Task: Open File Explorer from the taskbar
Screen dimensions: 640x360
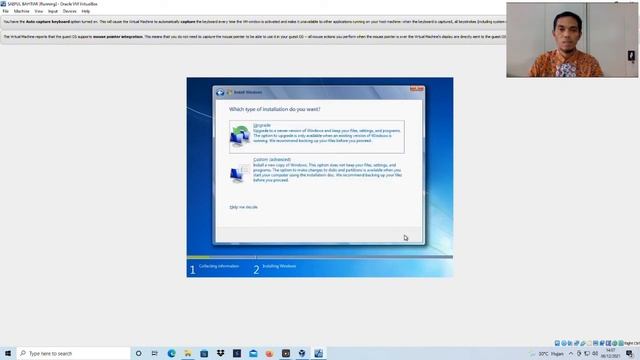Action: click(x=188, y=353)
